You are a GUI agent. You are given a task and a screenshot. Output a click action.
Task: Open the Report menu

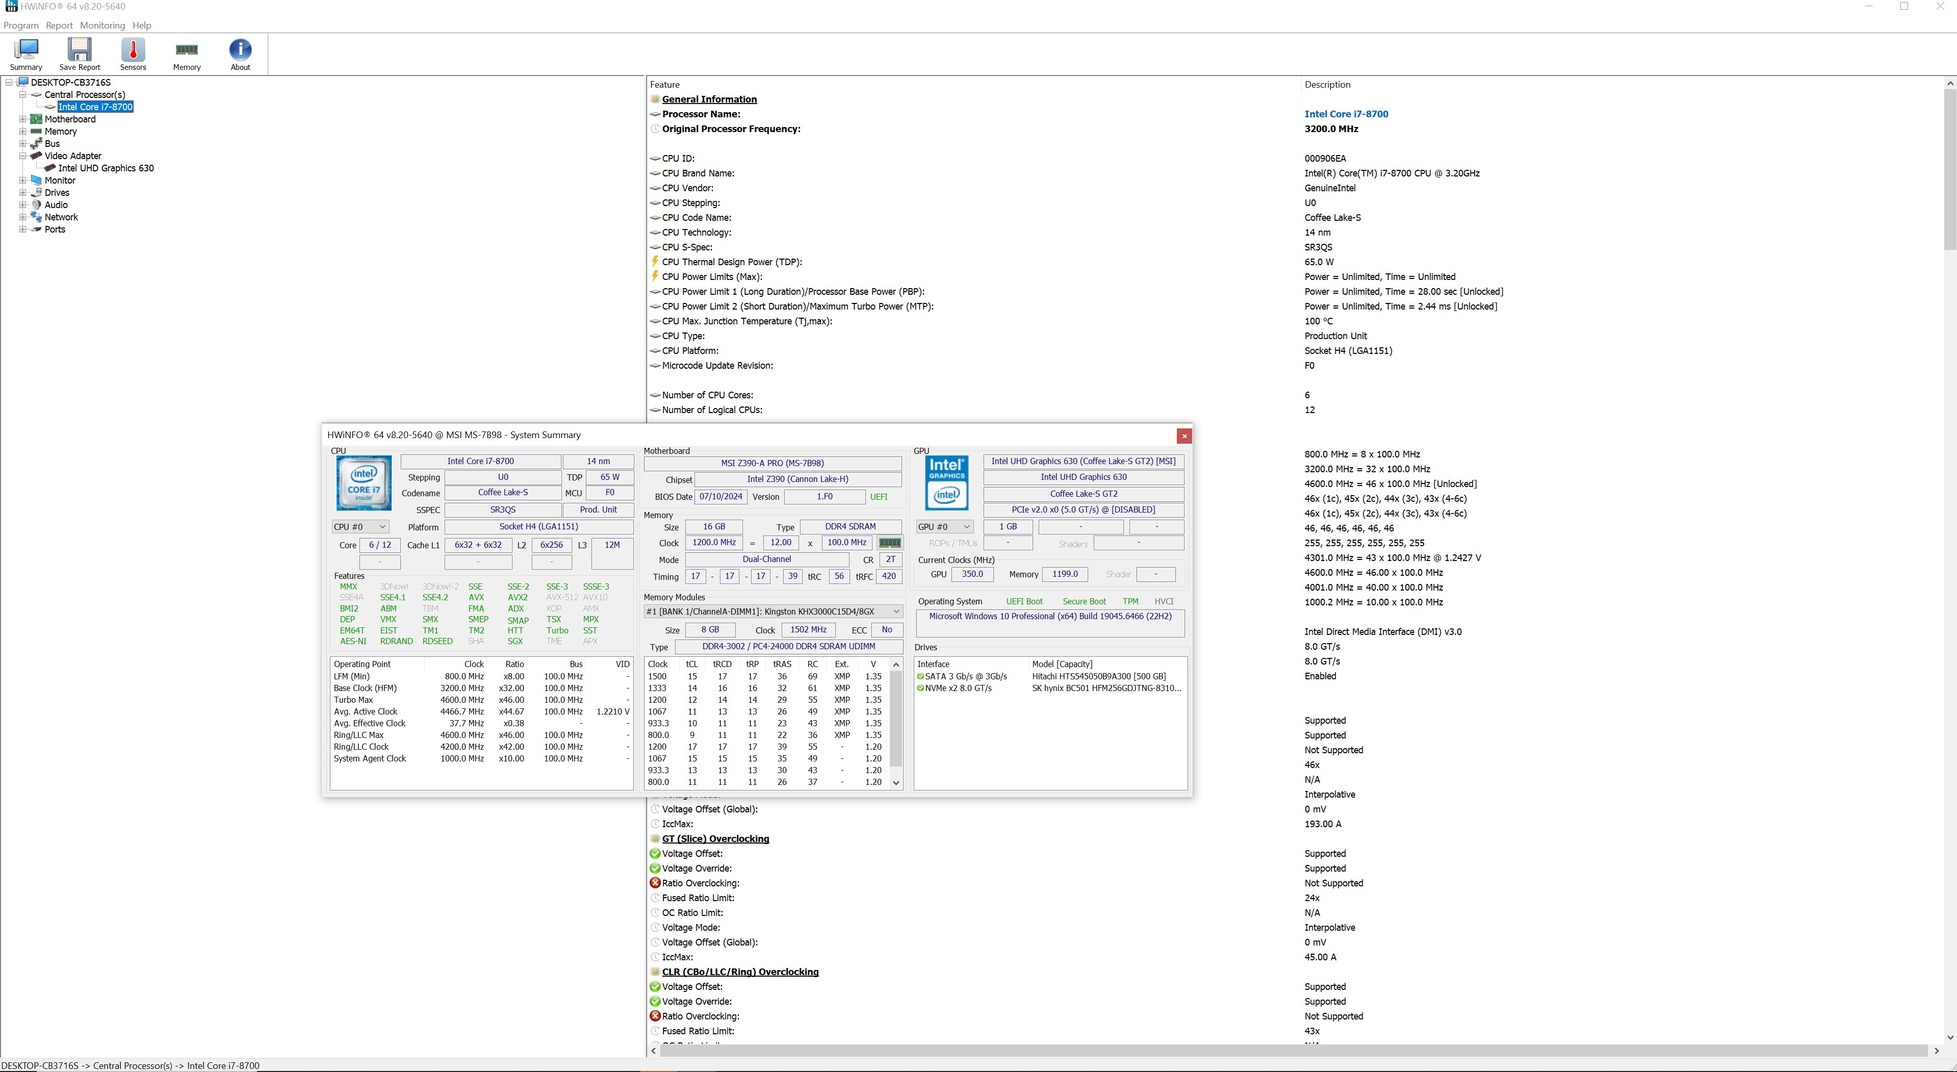tap(59, 26)
